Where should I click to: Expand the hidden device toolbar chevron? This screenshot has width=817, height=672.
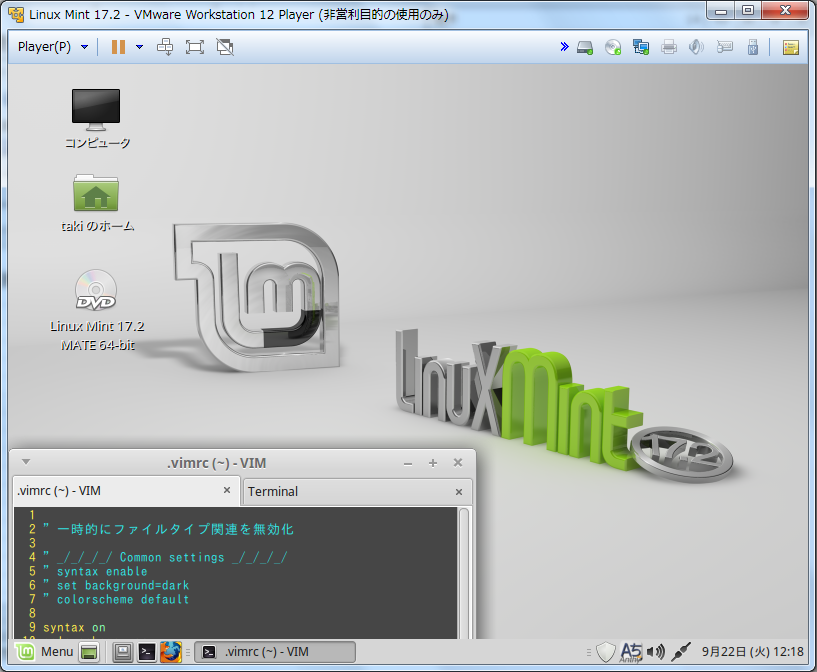[564, 47]
